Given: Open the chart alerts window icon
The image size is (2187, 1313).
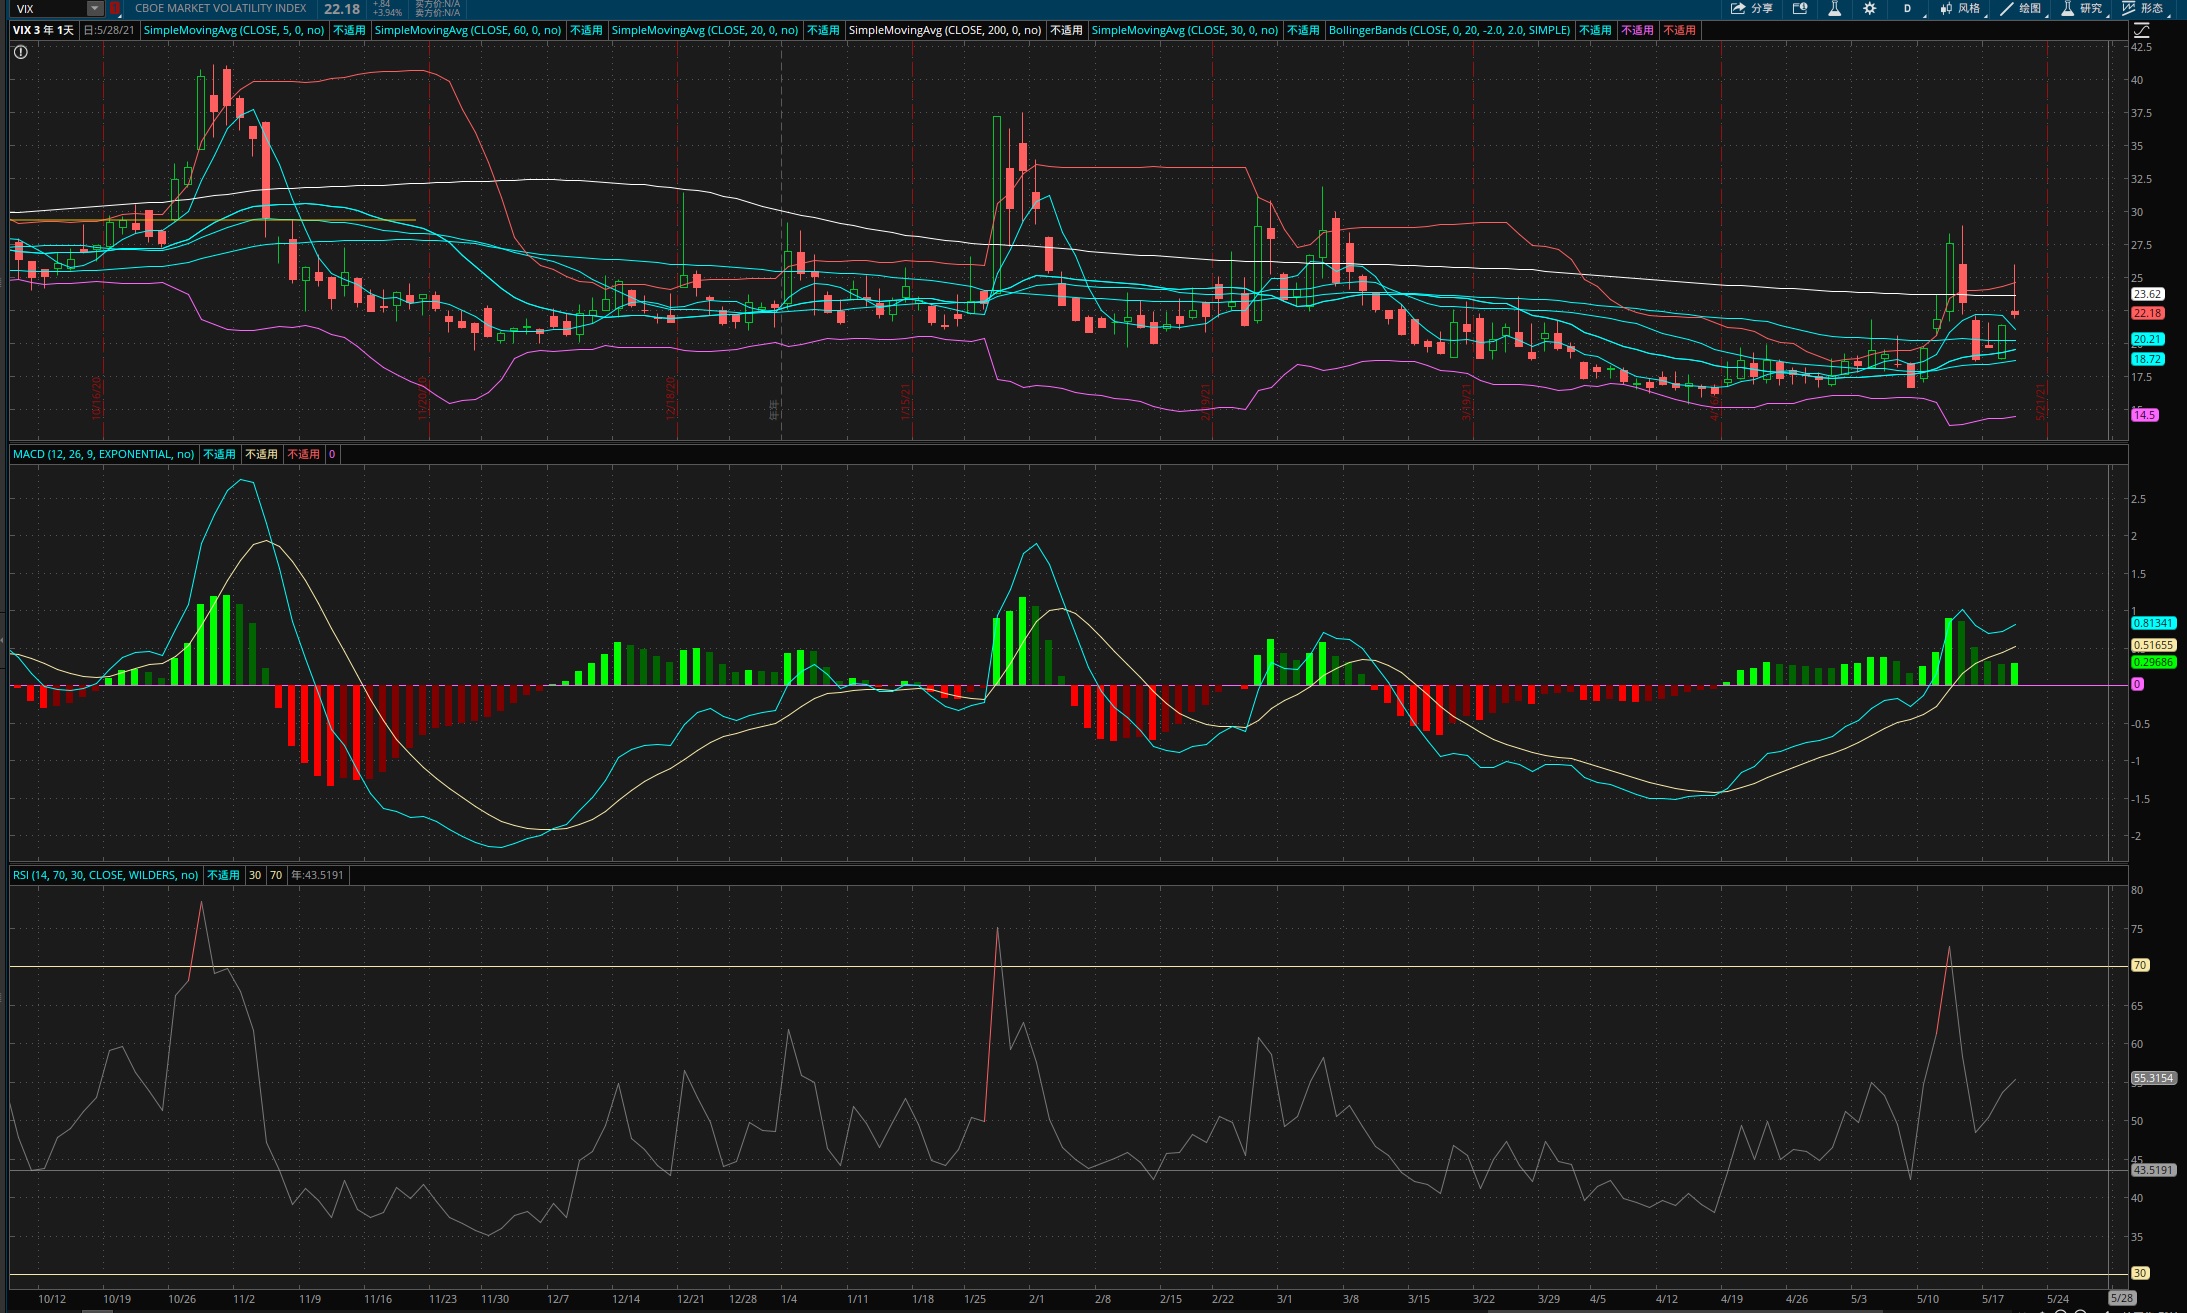Looking at the screenshot, I should (1800, 9).
